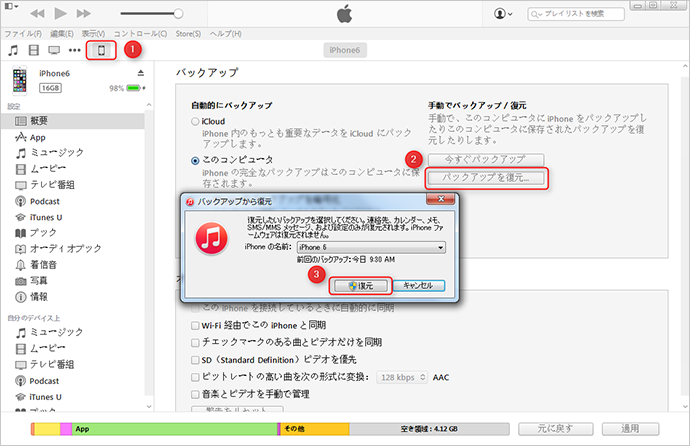690x446 pixels.
Task: Enable Wi-Fi 経由でこの iPhone と同期 checkbox
Action: [195, 325]
